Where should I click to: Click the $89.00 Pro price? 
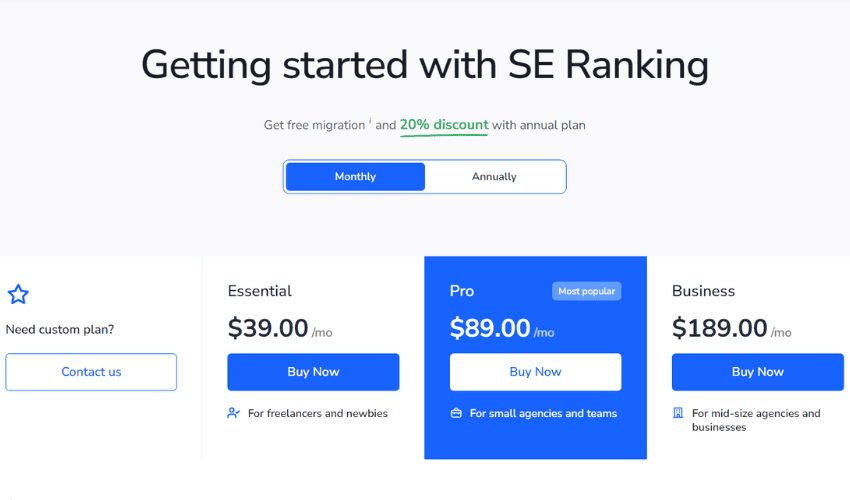click(x=490, y=328)
